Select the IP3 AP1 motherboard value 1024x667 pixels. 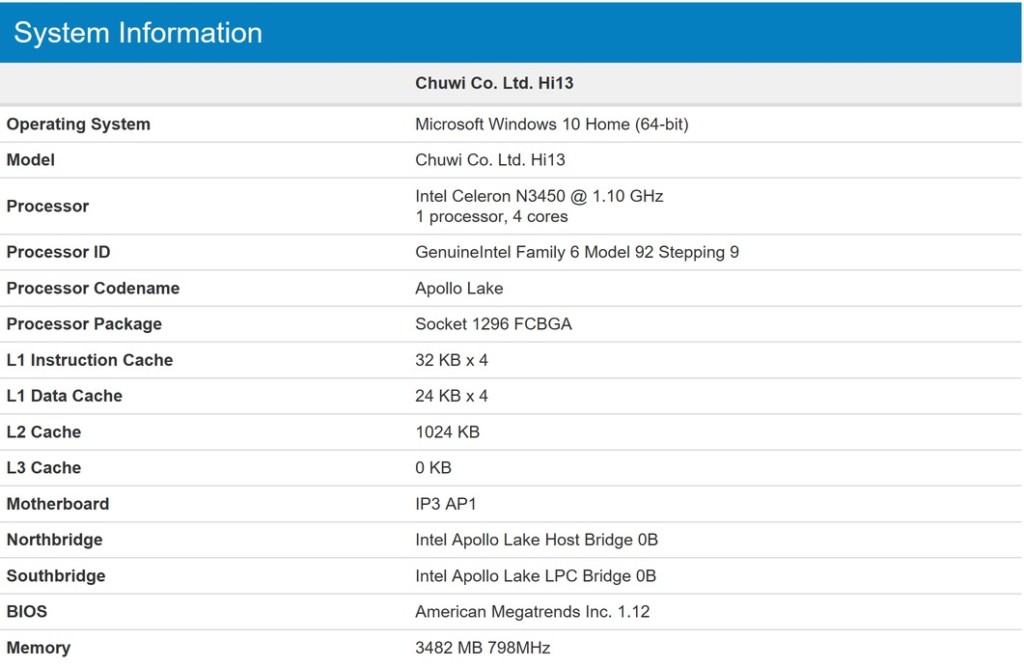coord(446,504)
